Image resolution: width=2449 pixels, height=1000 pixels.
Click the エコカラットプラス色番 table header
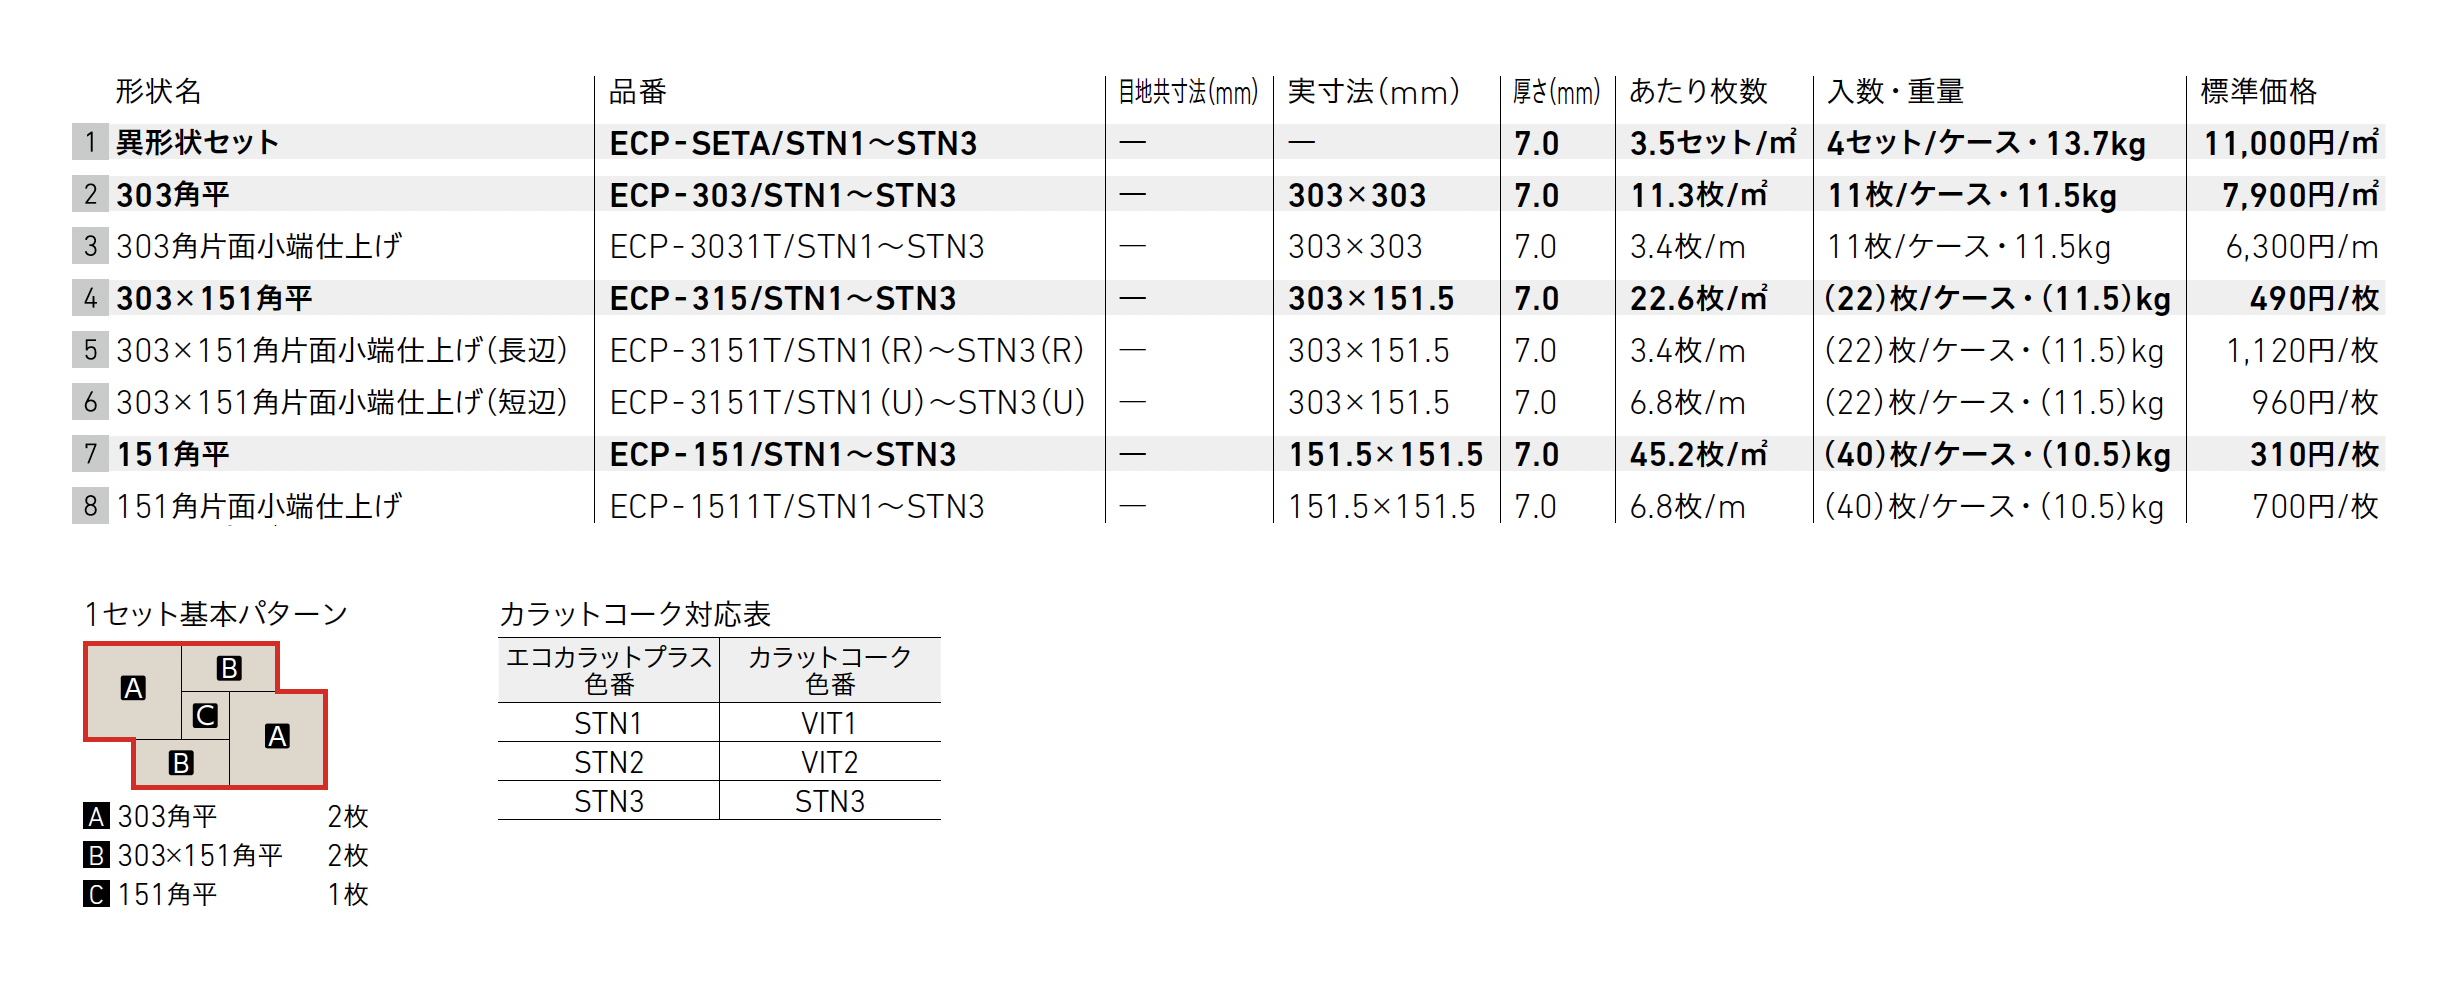(x=608, y=670)
